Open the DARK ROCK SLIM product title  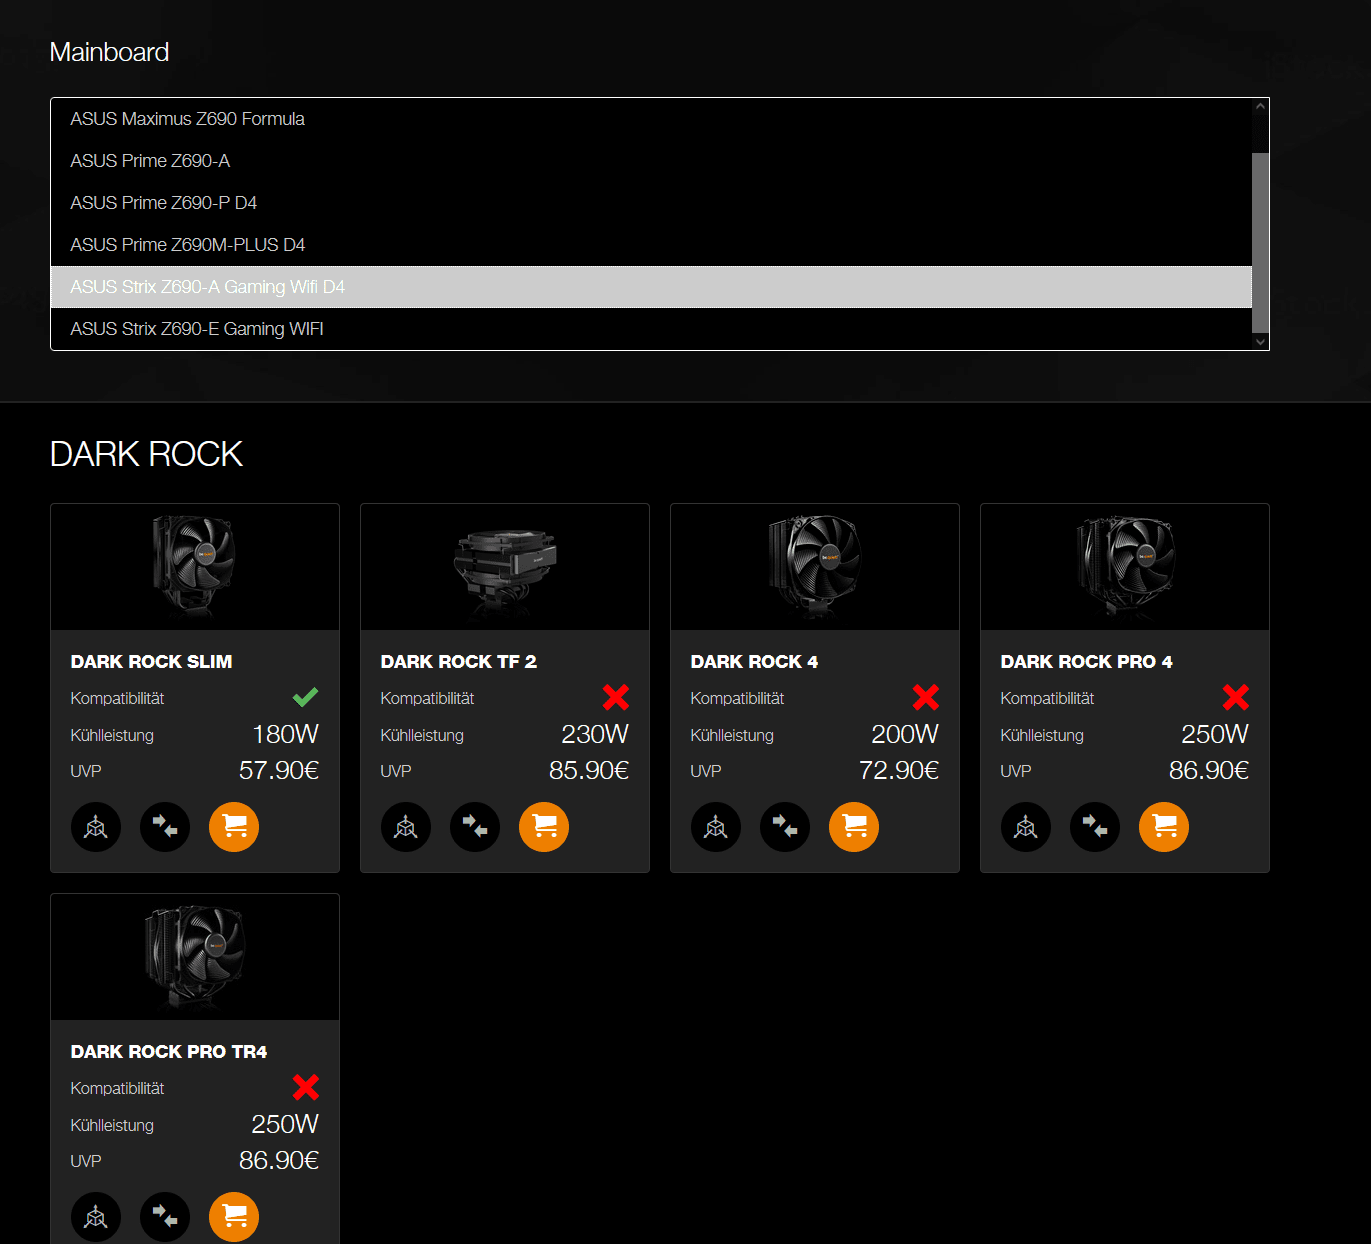click(x=151, y=662)
